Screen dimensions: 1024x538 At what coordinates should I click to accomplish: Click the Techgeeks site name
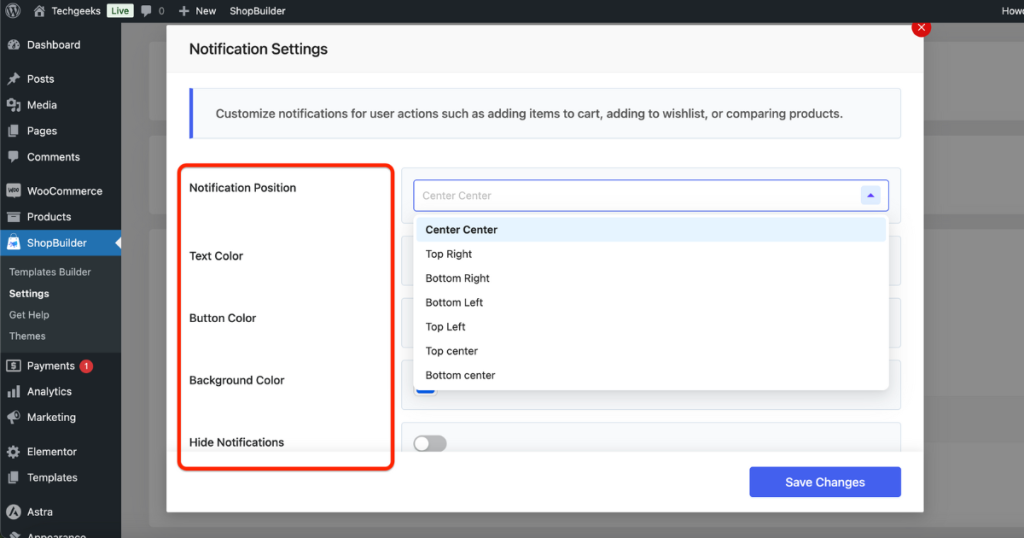click(76, 11)
